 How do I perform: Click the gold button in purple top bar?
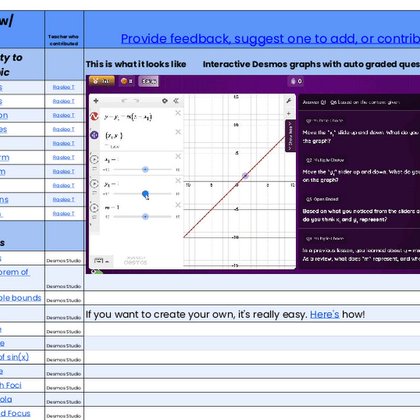pos(102,81)
